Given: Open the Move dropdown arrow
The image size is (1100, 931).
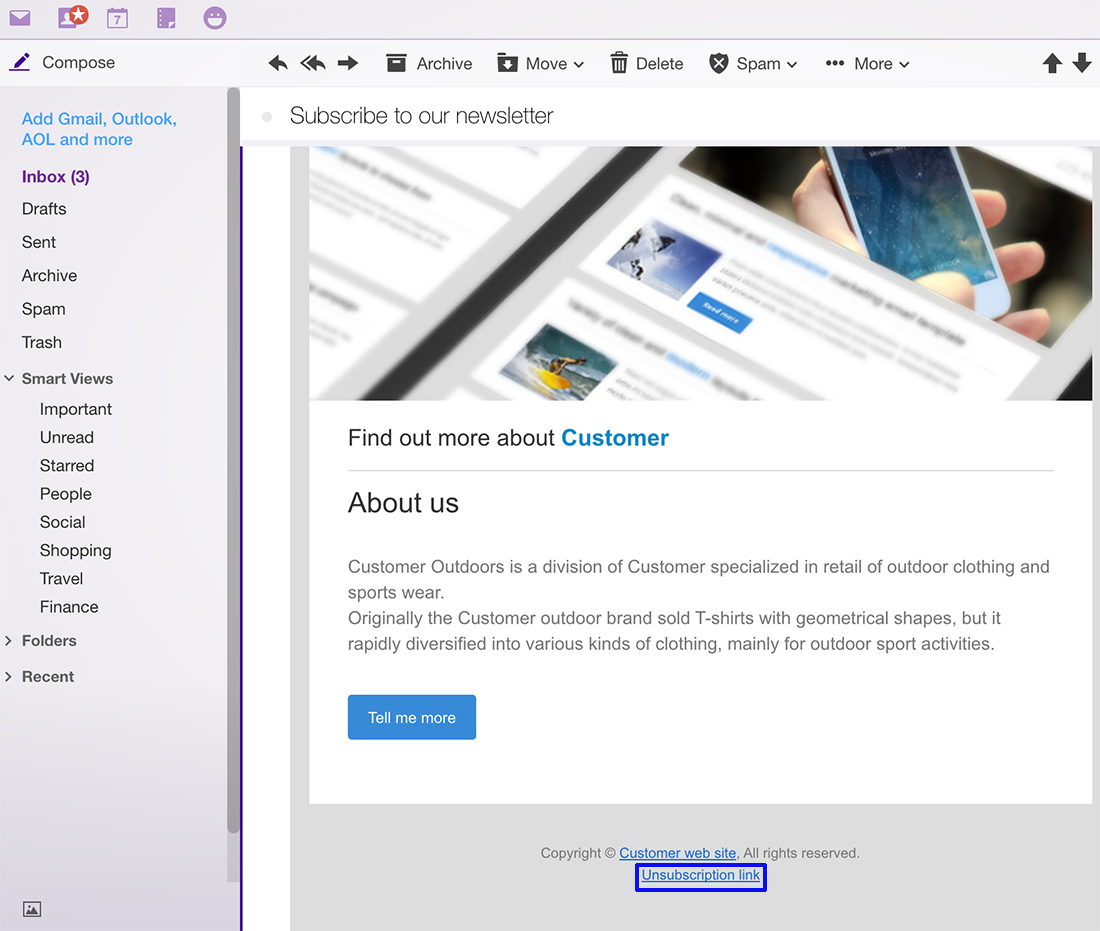Looking at the screenshot, I should pyautogui.click(x=579, y=65).
